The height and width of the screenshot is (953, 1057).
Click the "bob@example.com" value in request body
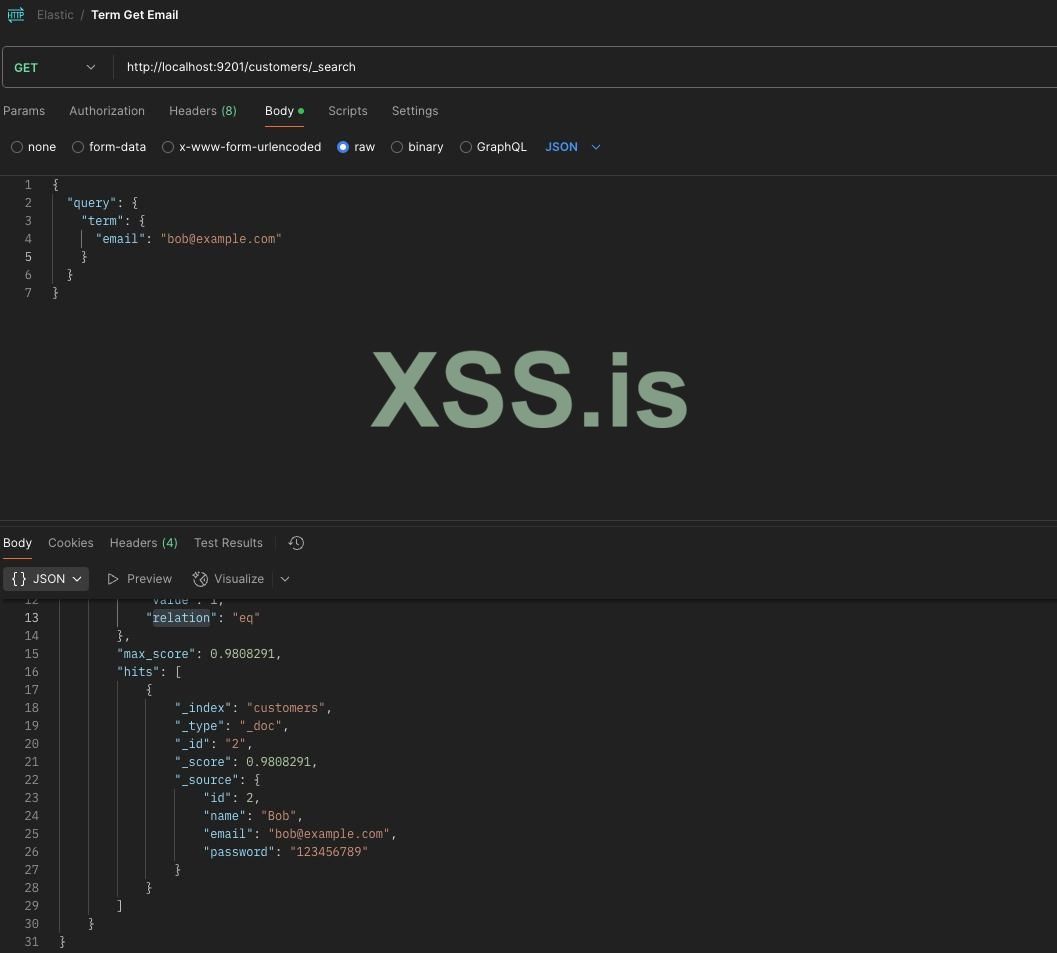point(221,239)
